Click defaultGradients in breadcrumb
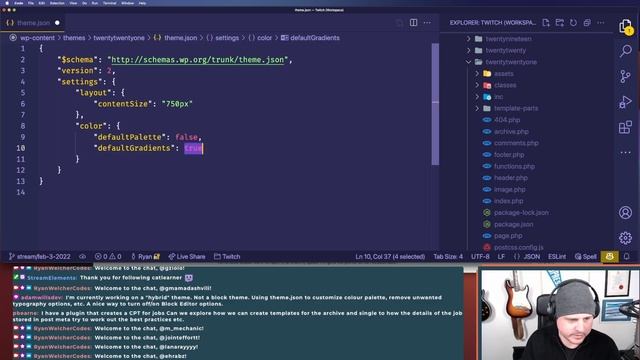The width and height of the screenshot is (640, 360). 315,38
